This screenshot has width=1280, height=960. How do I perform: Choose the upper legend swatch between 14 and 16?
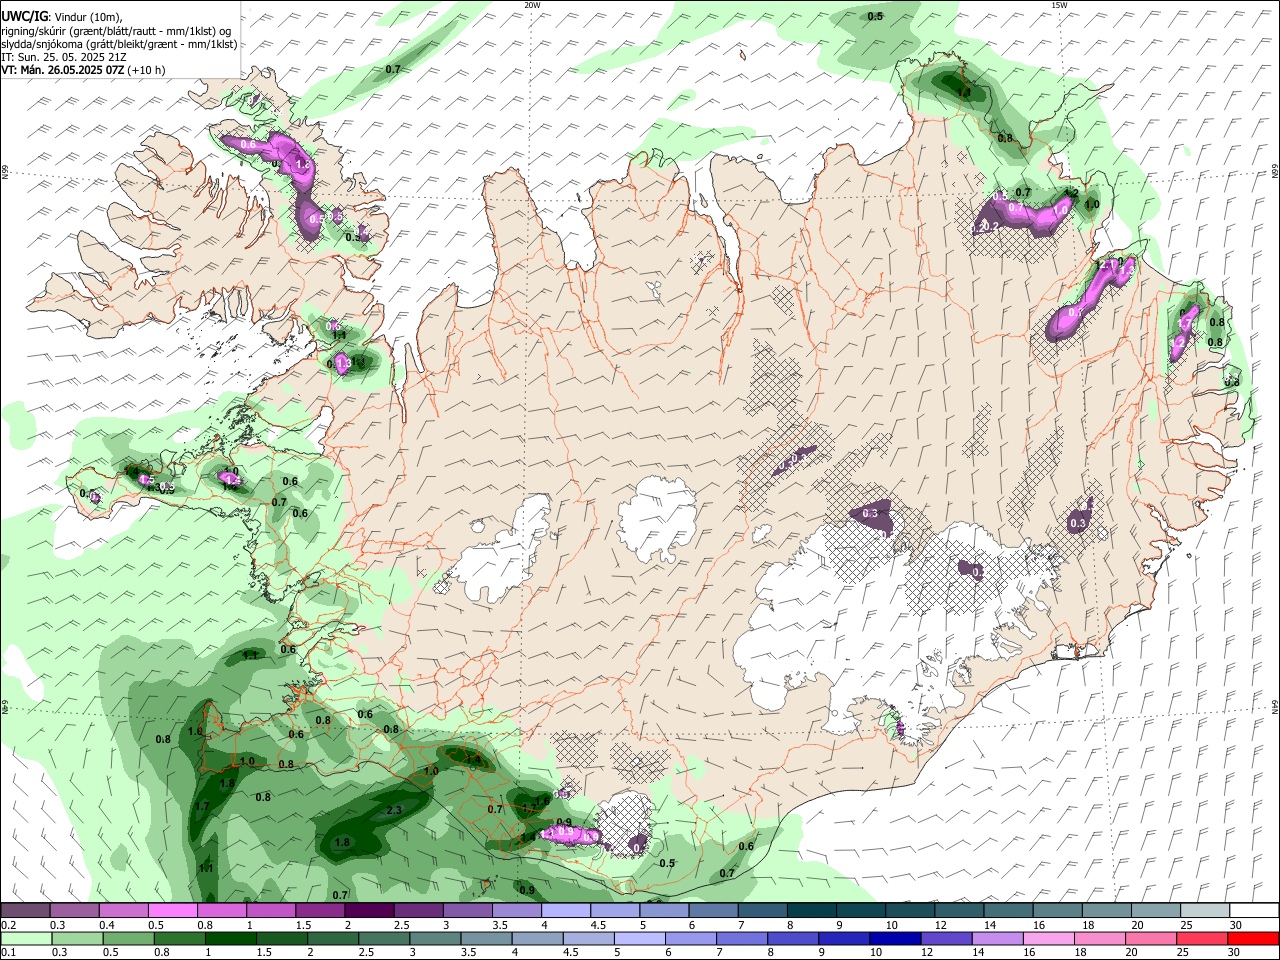(1009, 911)
